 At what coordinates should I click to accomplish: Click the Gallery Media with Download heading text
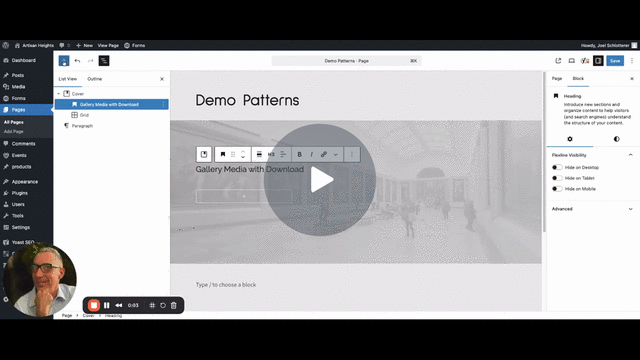[x=249, y=169]
